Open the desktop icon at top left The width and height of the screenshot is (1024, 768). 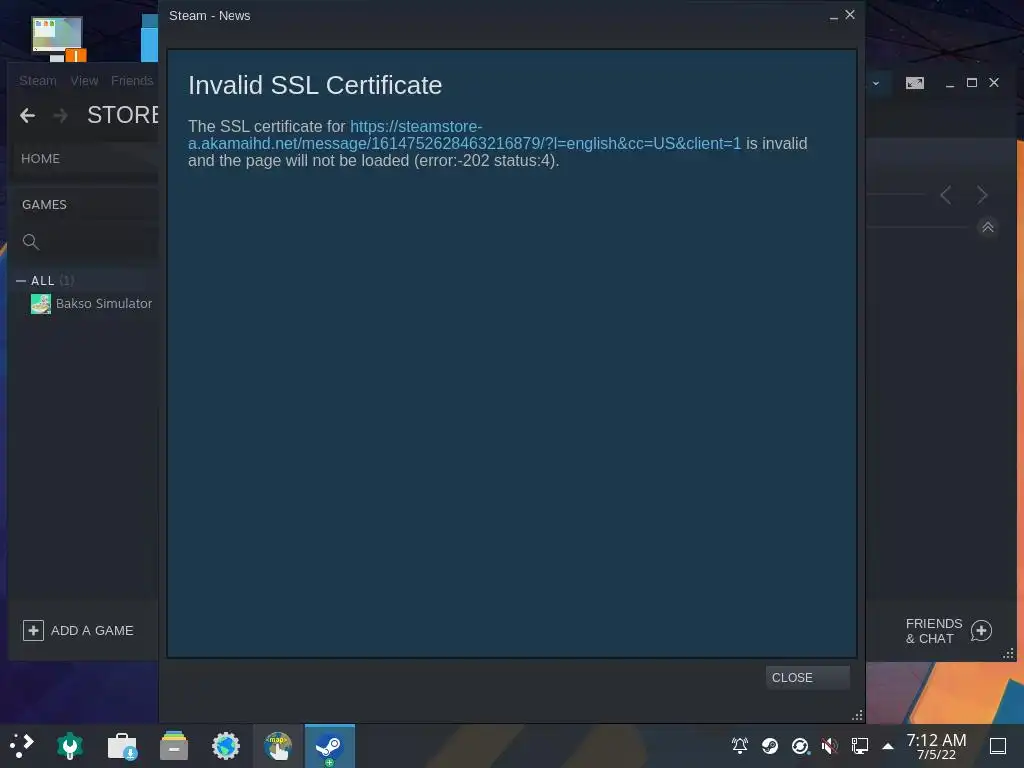[59, 39]
